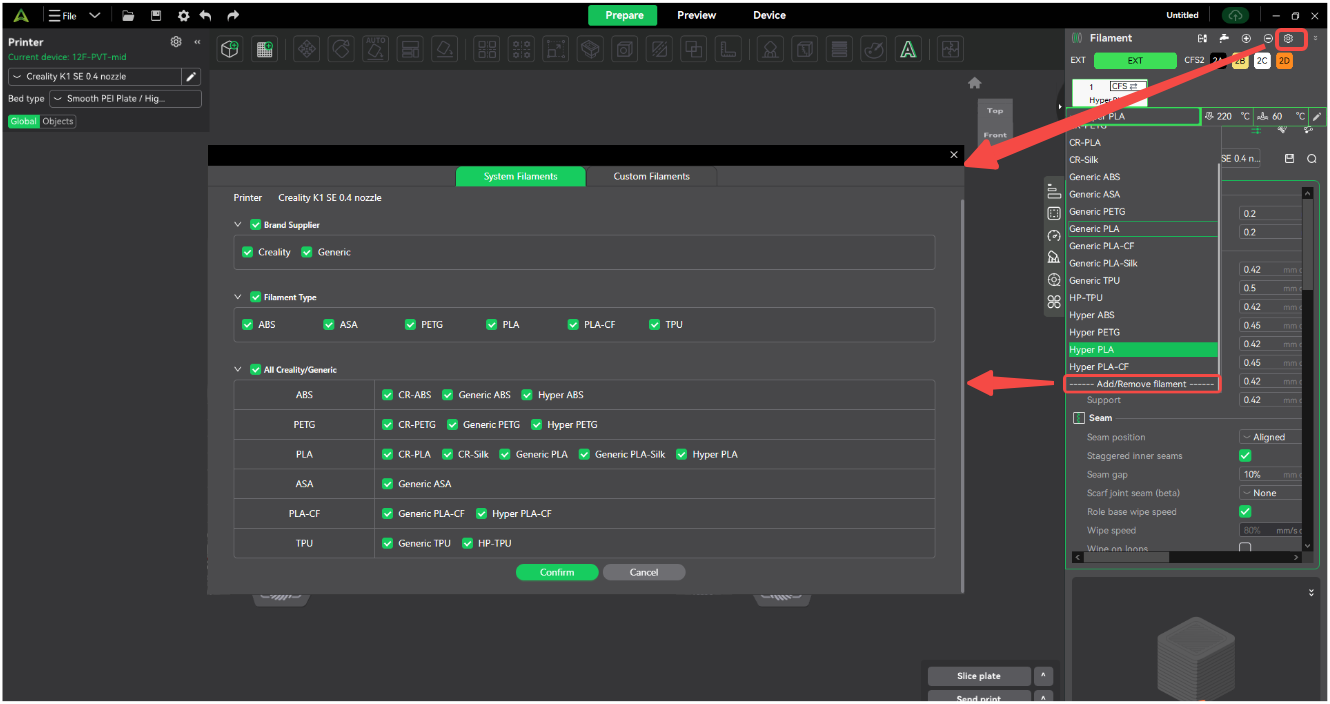Screen dimensions: 1330x704
Task: Click the upload to cloud icon
Action: (1235, 15)
